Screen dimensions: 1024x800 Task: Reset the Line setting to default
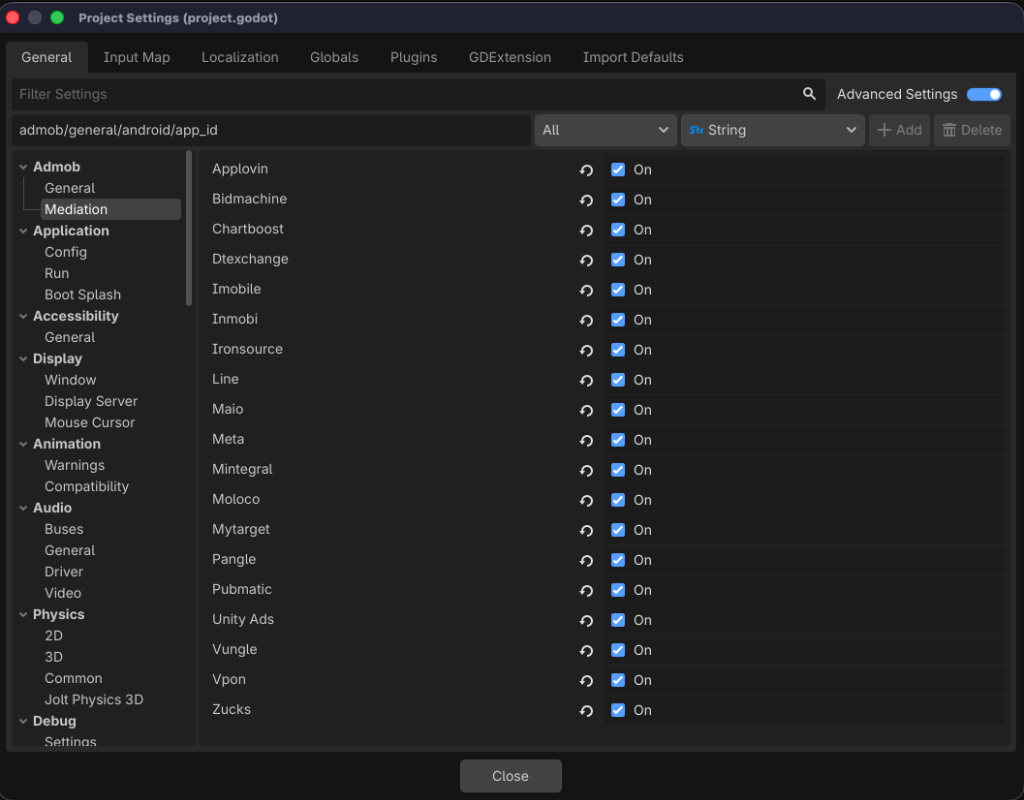(x=586, y=381)
